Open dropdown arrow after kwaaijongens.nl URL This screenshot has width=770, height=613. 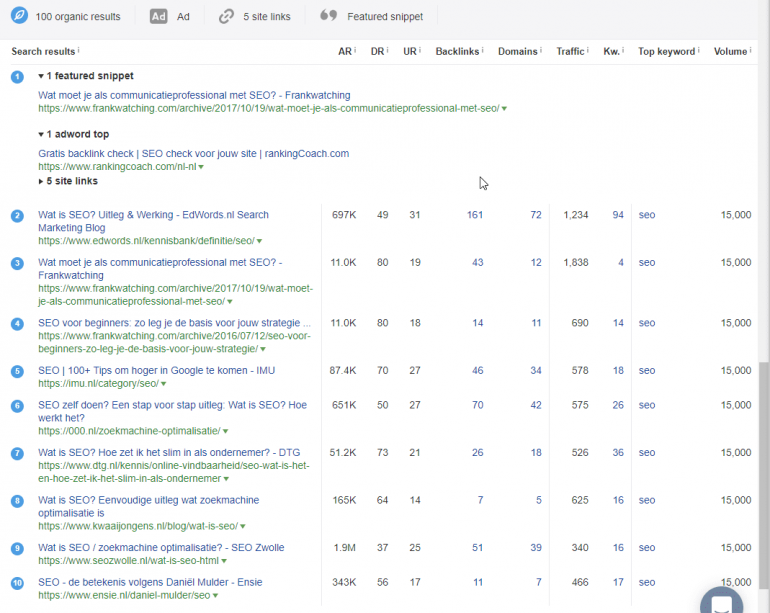click(x=243, y=527)
